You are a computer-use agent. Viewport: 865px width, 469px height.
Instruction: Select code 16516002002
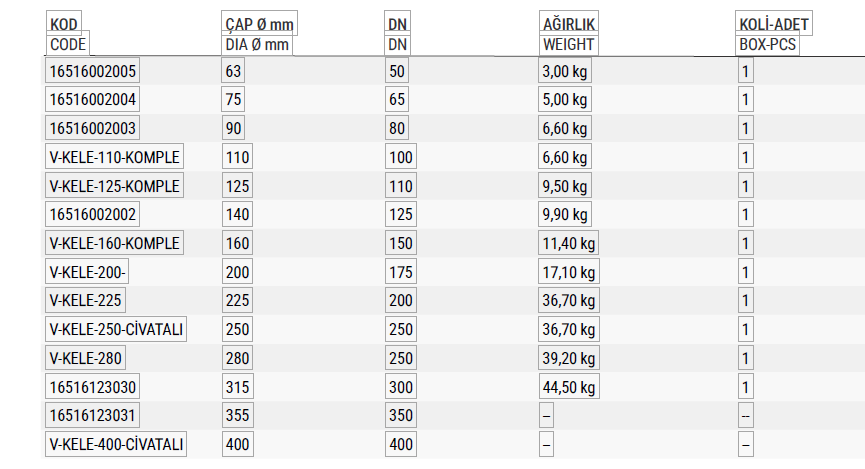click(92, 214)
